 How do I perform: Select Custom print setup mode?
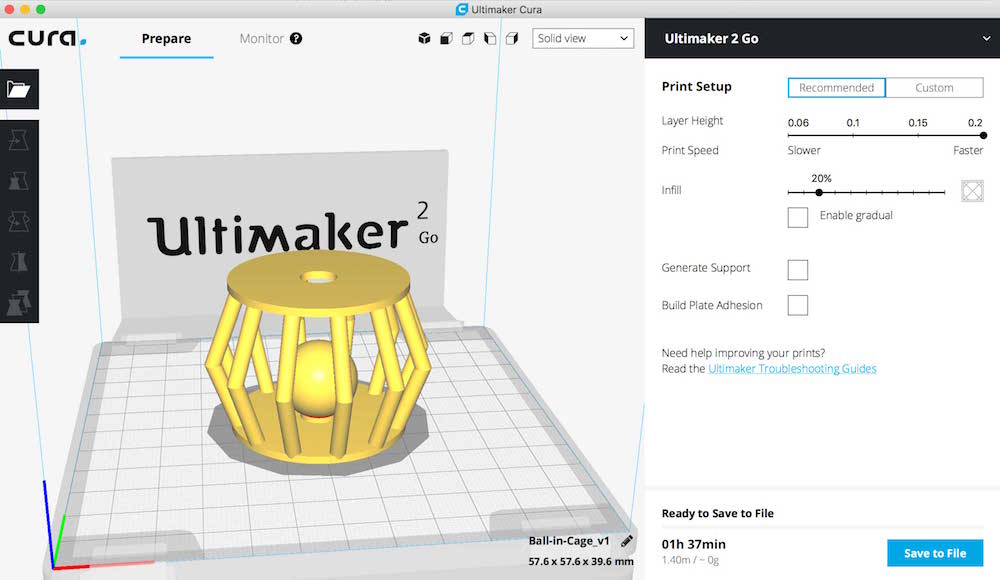(934, 87)
